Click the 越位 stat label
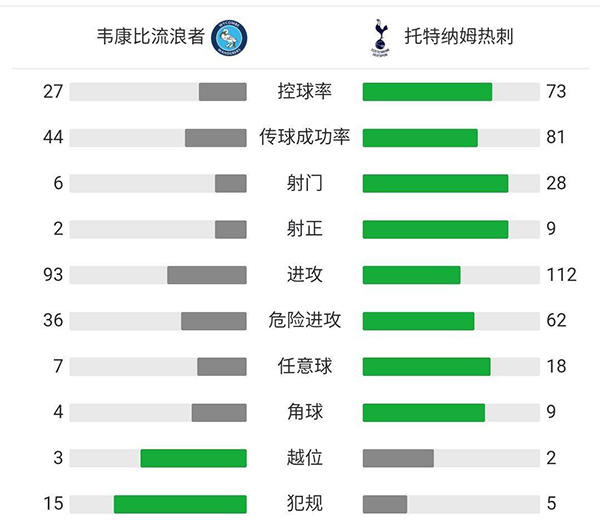Viewport: 600px width, 523px height. pyautogui.click(x=304, y=458)
